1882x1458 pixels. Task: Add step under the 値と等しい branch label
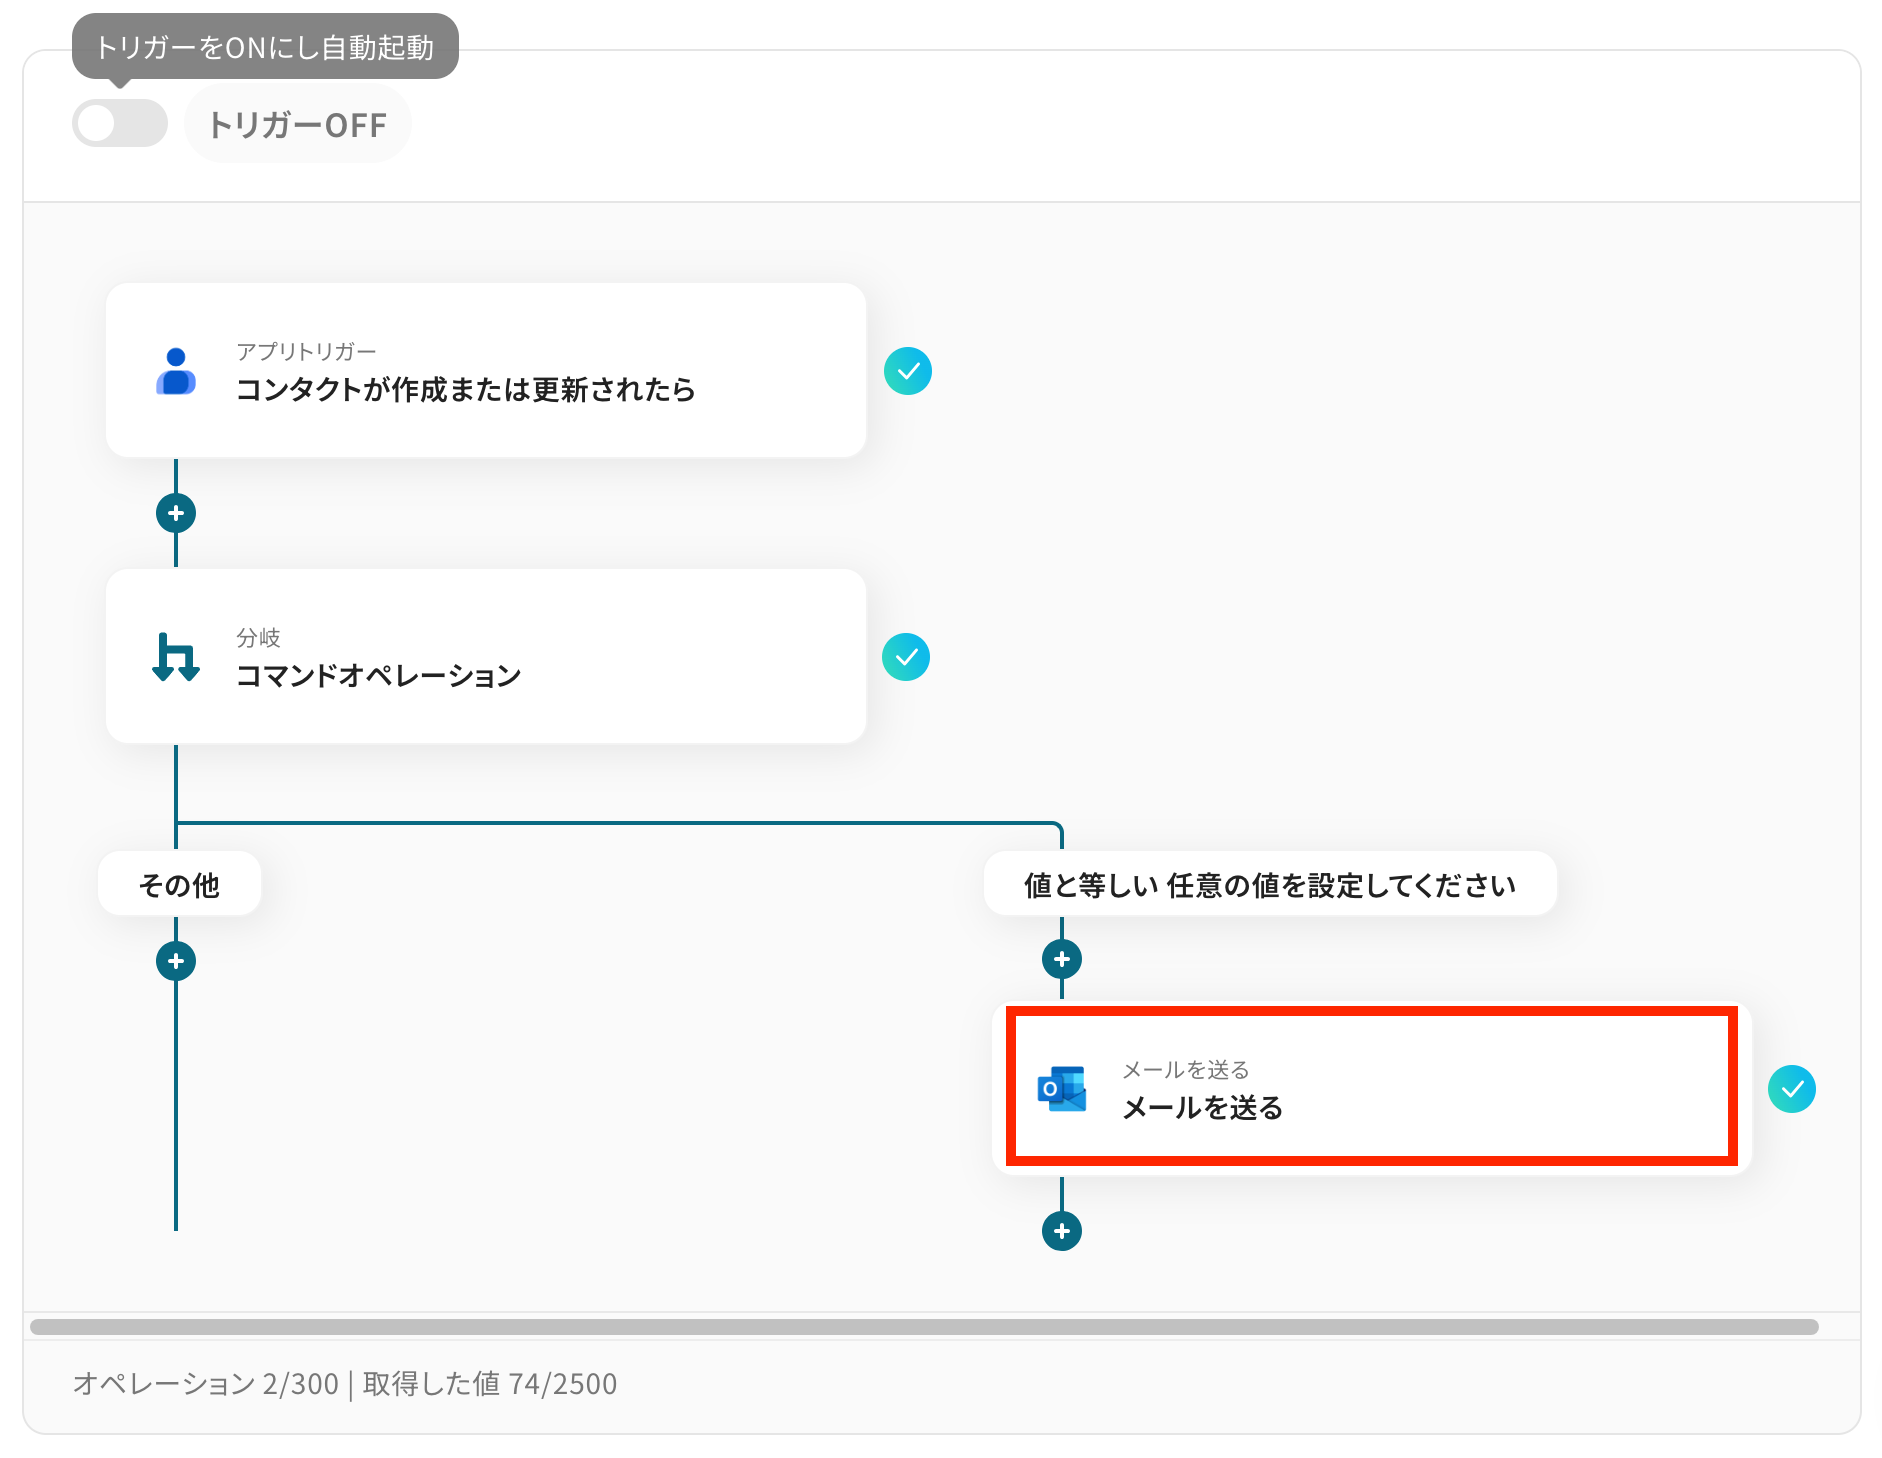[1062, 959]
